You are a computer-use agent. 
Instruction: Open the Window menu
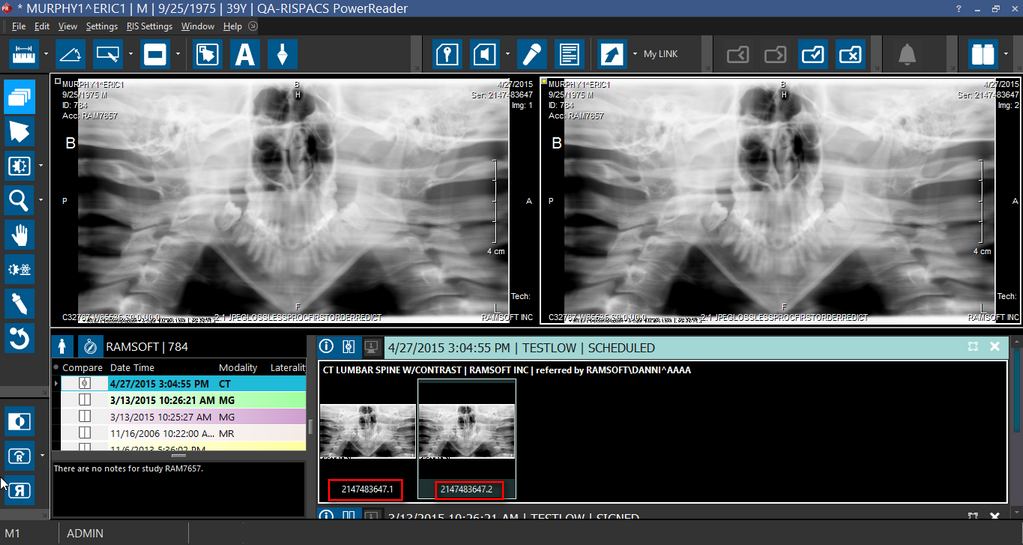[x=197, y=26]
